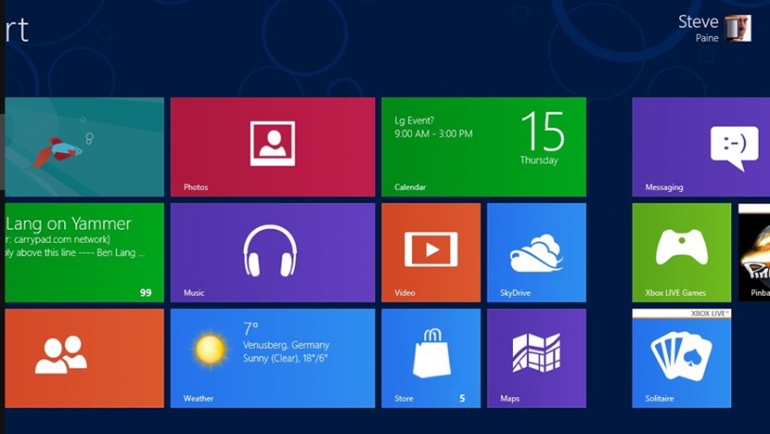Click the Steve Paine user name
The width and height of the screenshot is (770, 434).
click(x=698, y=28)
